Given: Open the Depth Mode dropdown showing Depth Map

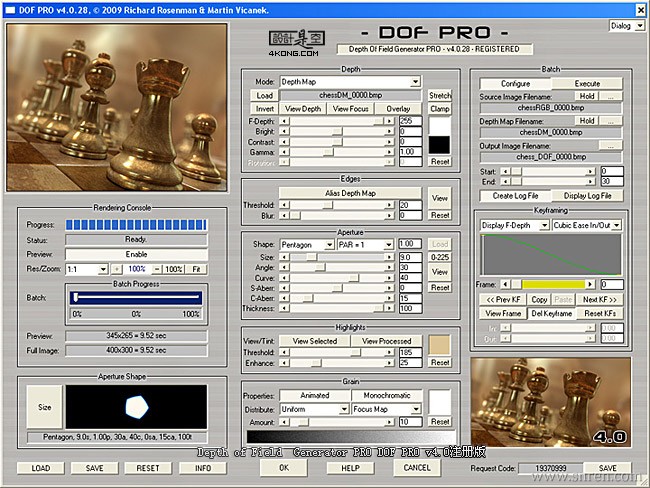Looking at the screenshot, I should coord(350,82).
